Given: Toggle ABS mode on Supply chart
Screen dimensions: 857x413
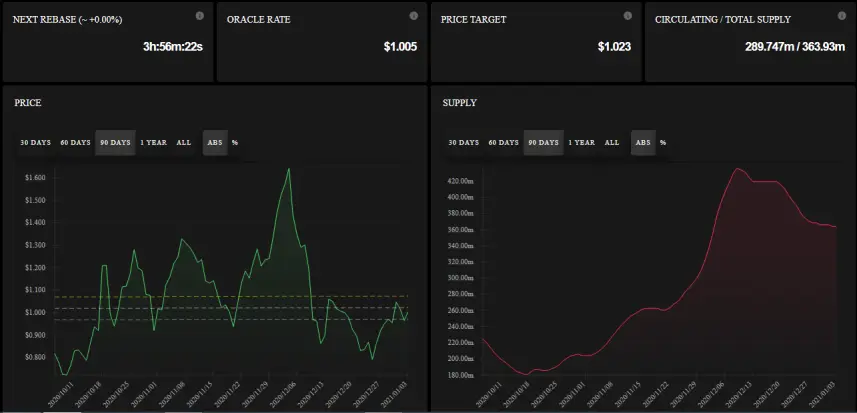Looking at the screenshot, I should pyautogui.click(x=643, y=143).
